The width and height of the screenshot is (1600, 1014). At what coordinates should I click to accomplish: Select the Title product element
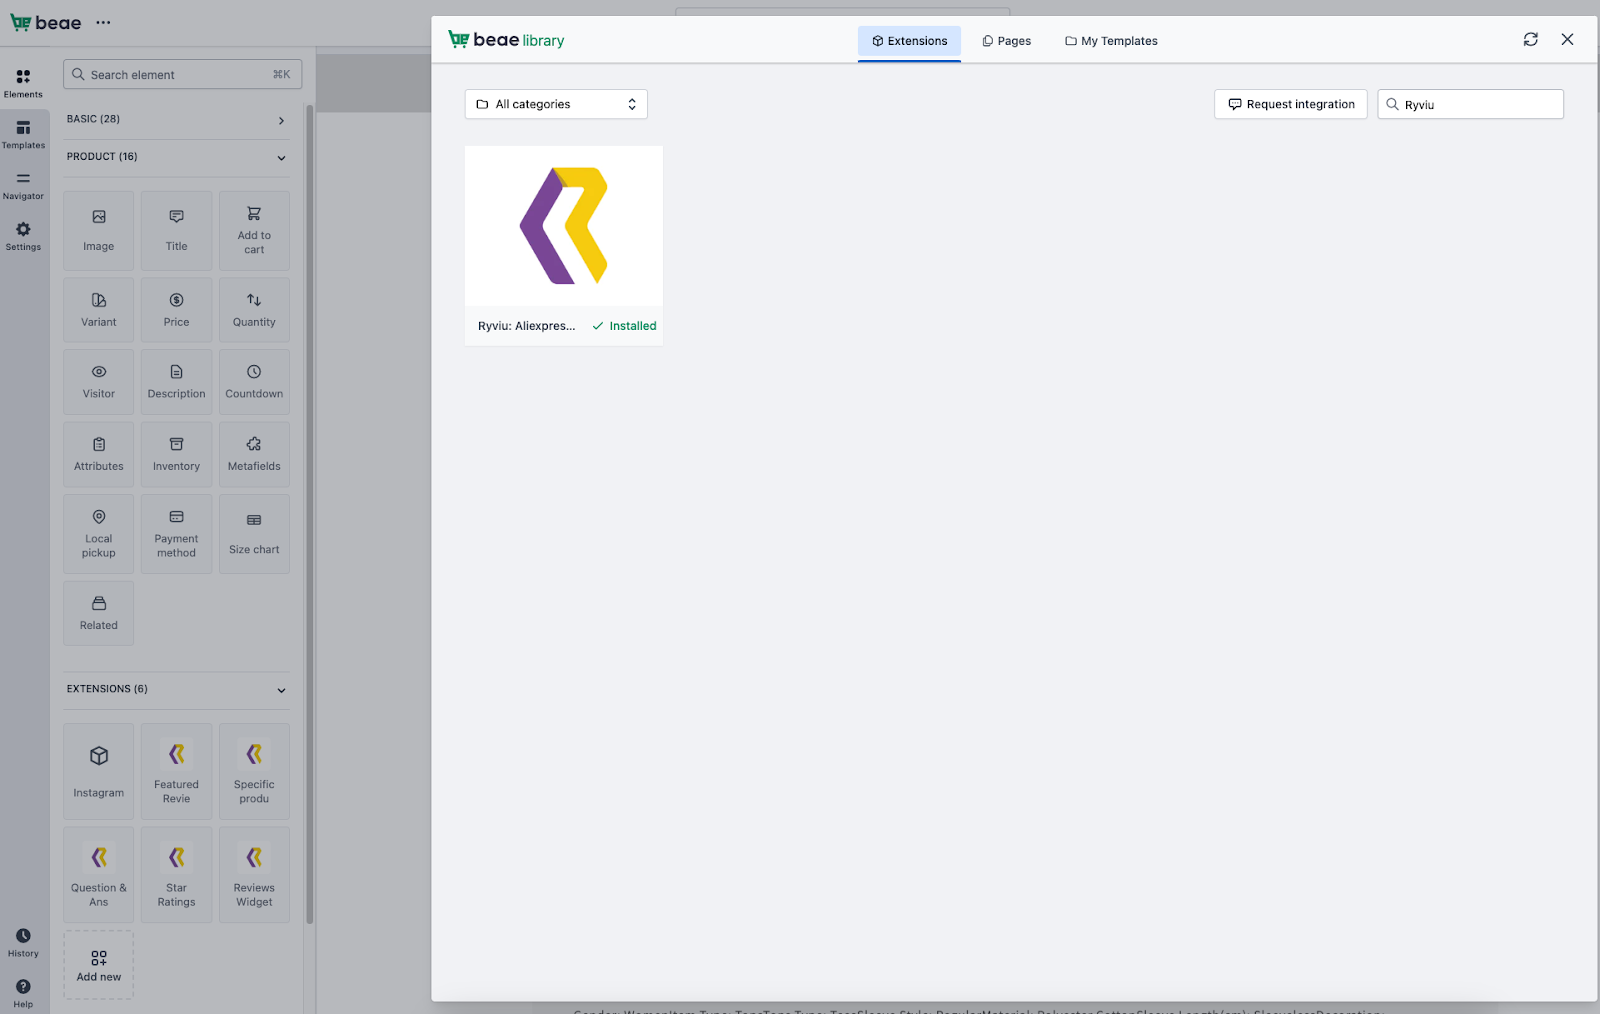177,231
